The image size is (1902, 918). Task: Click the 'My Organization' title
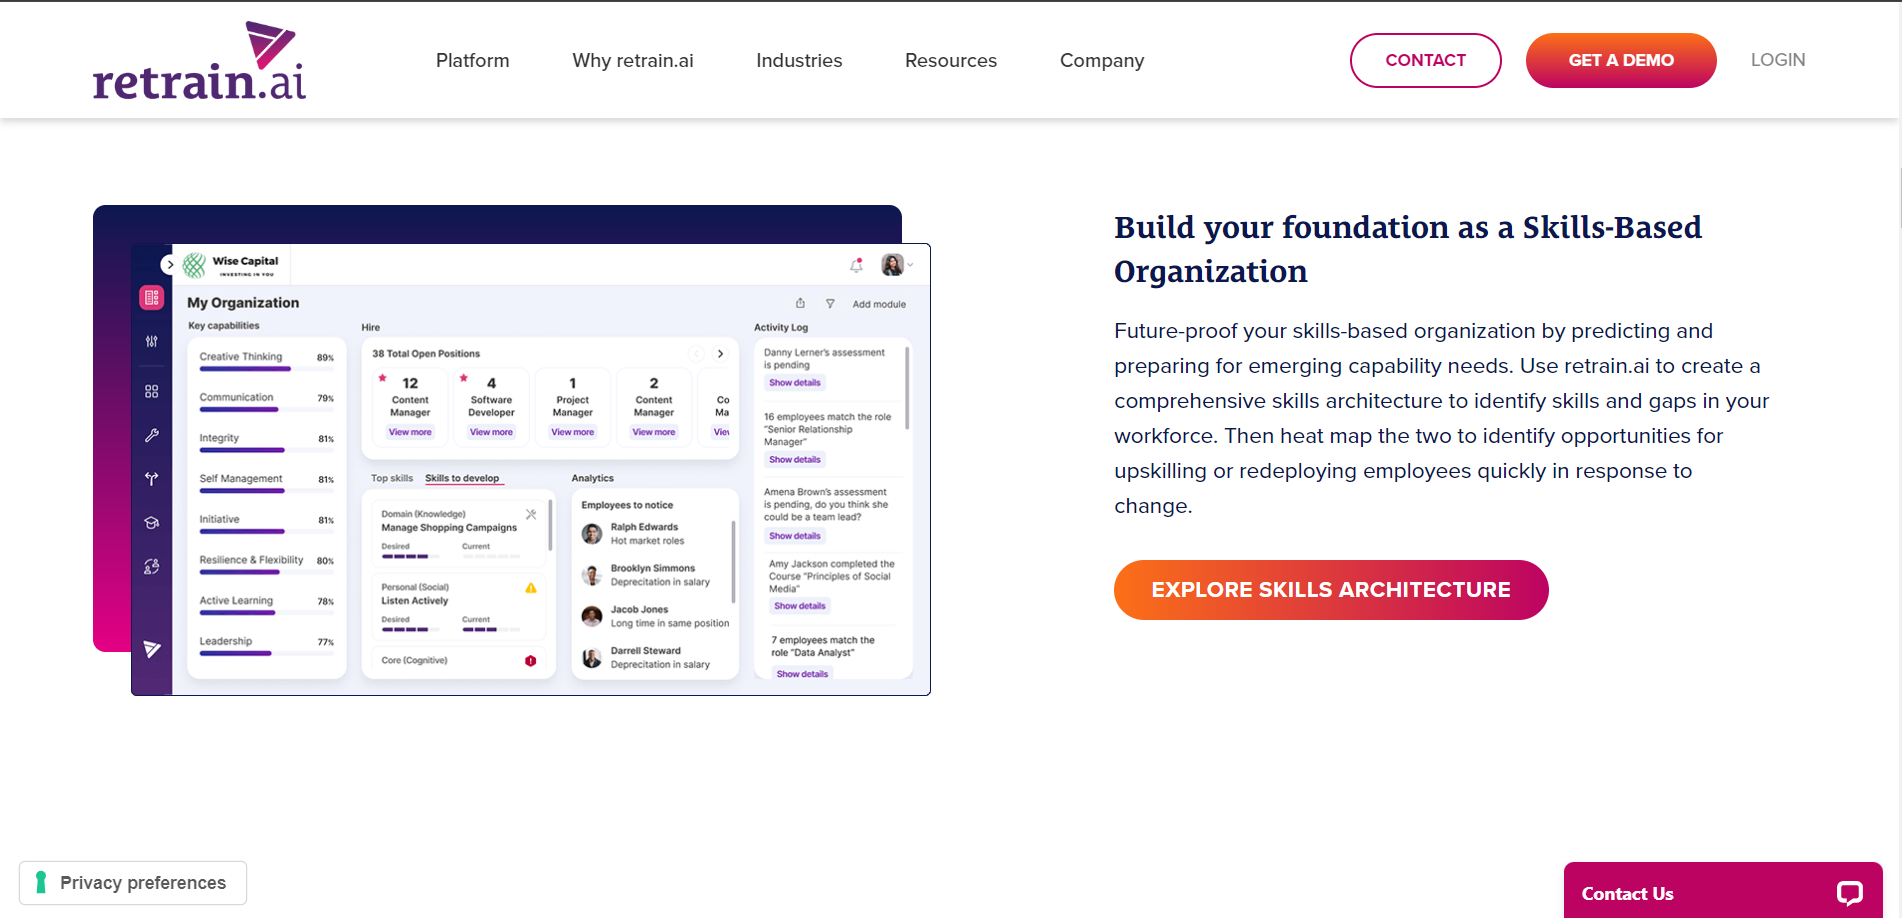(243, 303)
